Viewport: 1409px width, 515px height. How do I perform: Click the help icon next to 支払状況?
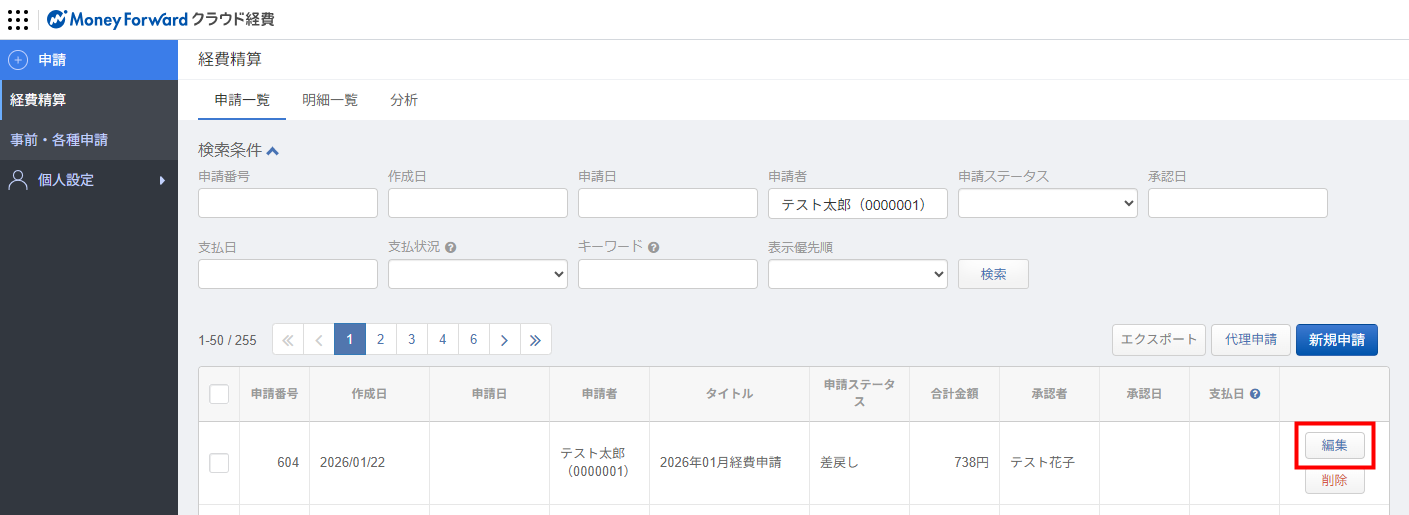click(x=450, y=247)
